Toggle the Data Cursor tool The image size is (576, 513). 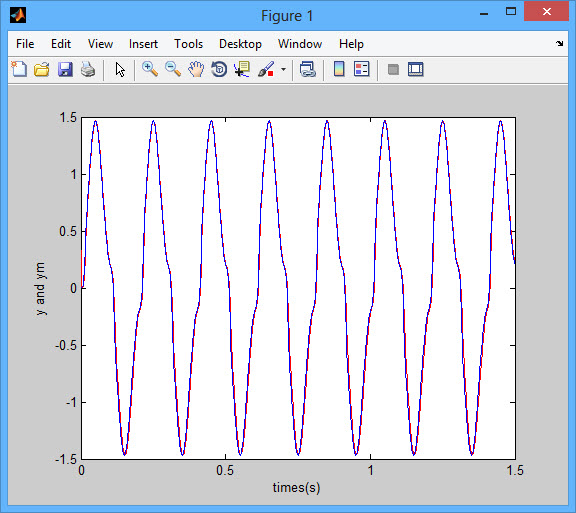[242, 69]
